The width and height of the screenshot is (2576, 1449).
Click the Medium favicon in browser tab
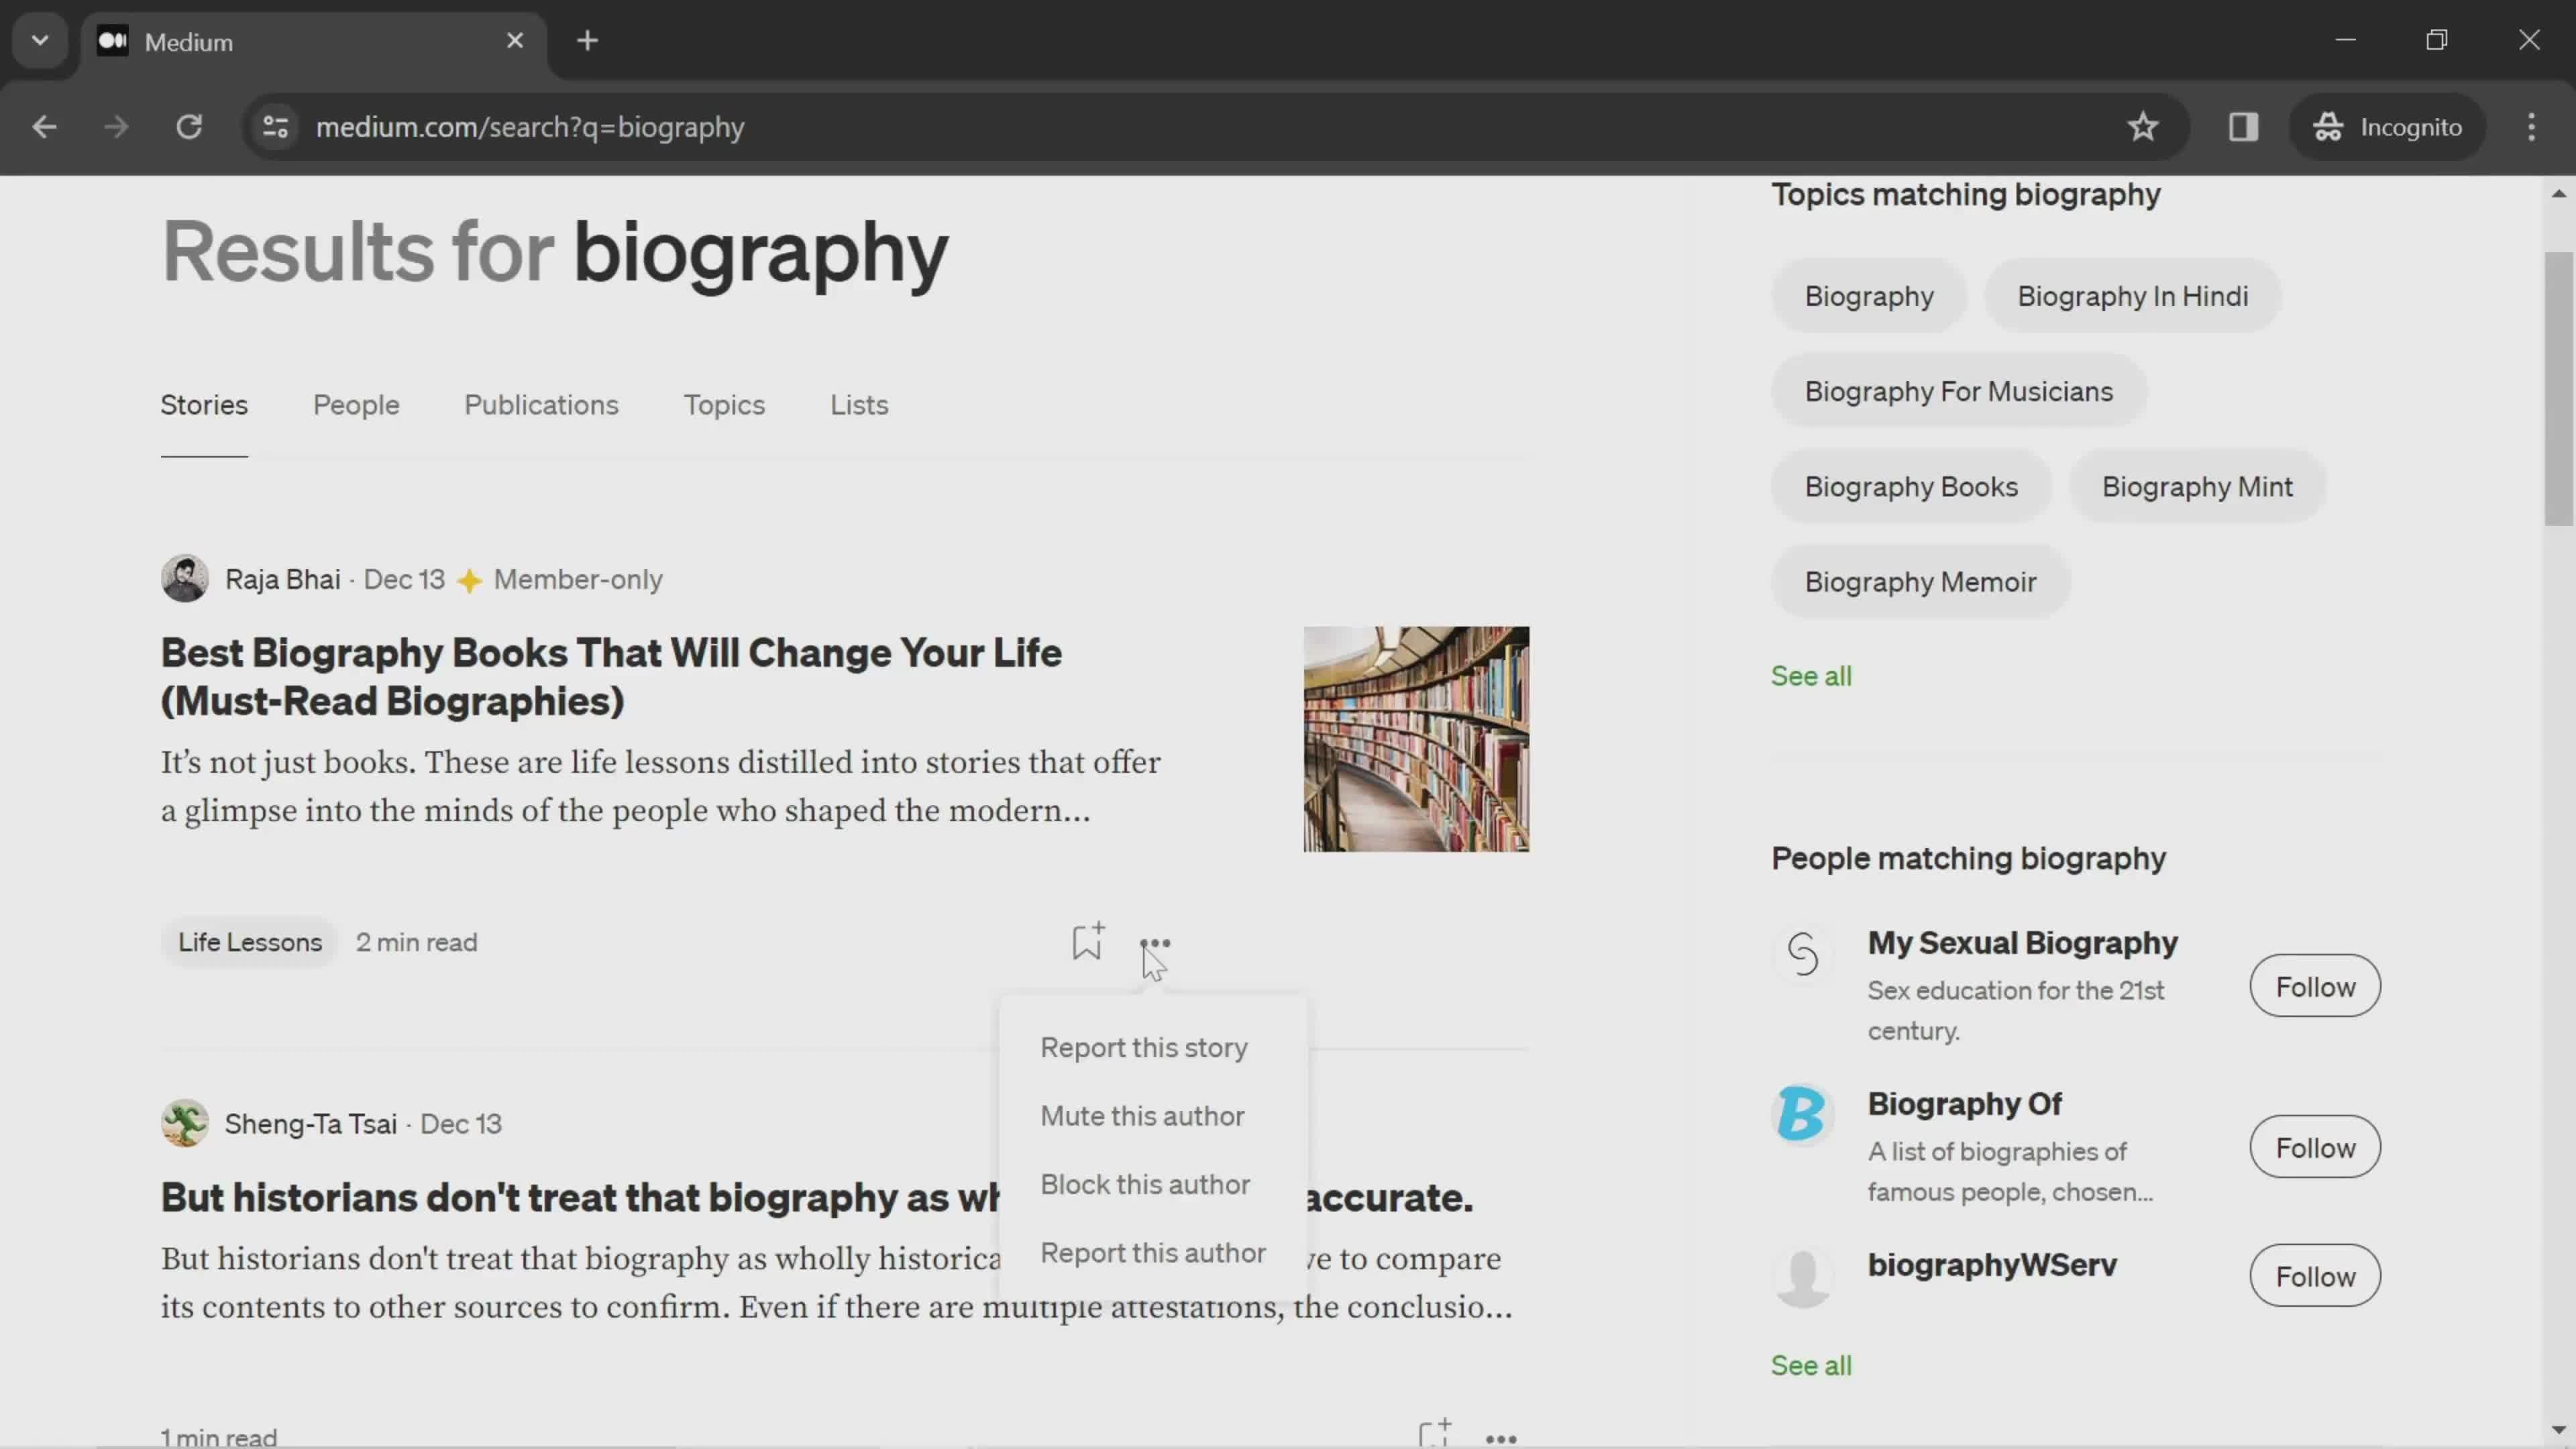click(x=110, y=41)
